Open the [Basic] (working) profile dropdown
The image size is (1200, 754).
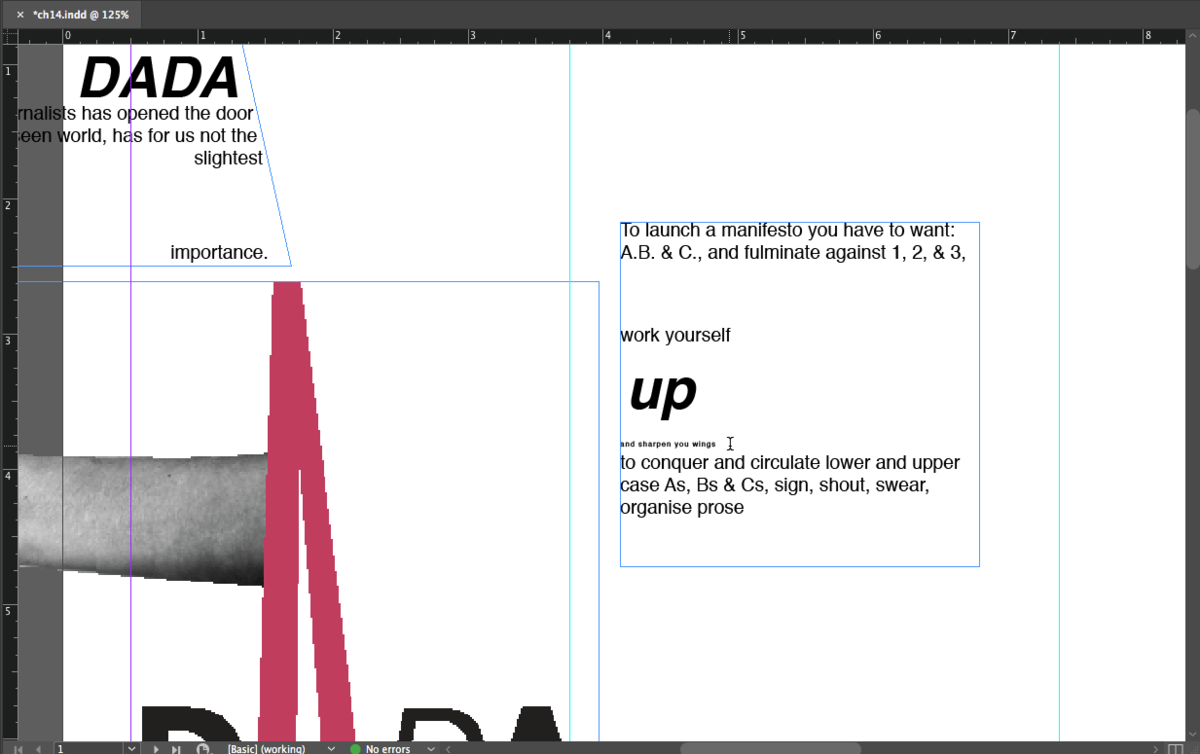point(331,748)
